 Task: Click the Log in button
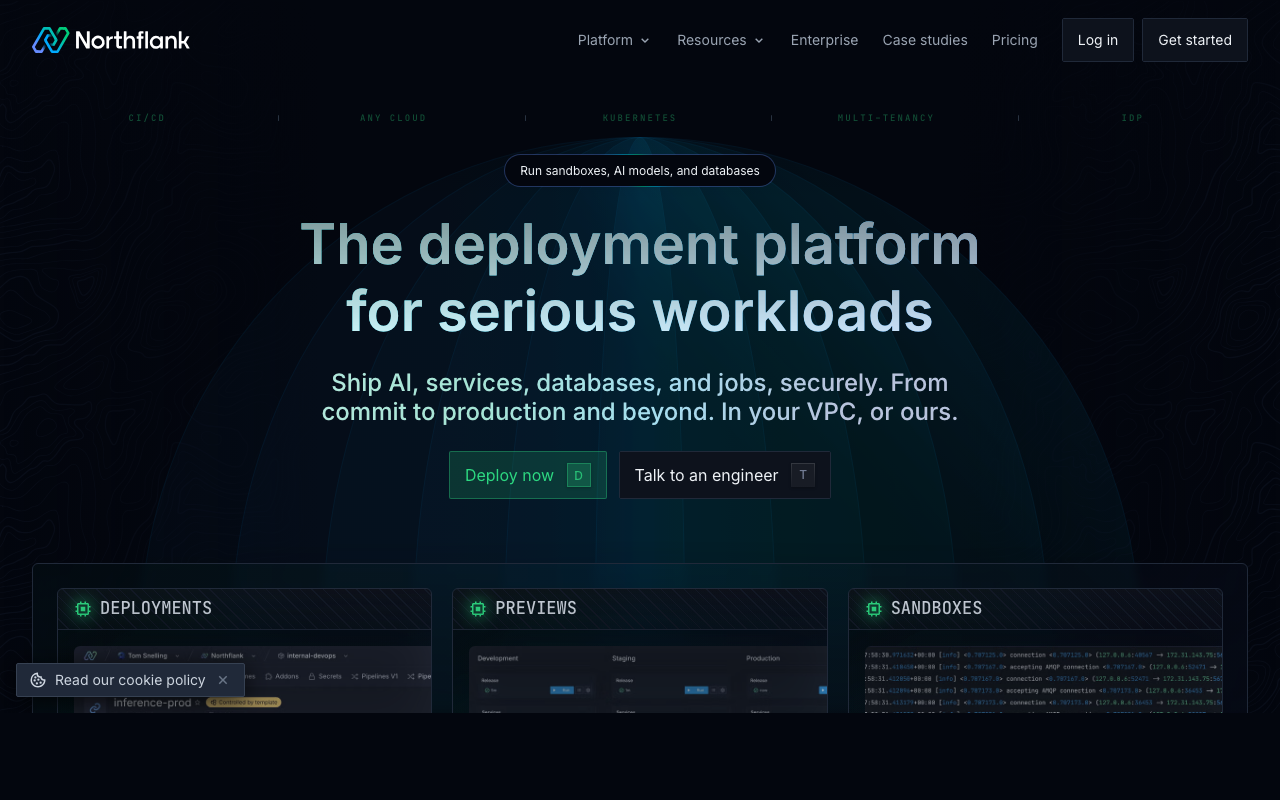coord(1098,40)
